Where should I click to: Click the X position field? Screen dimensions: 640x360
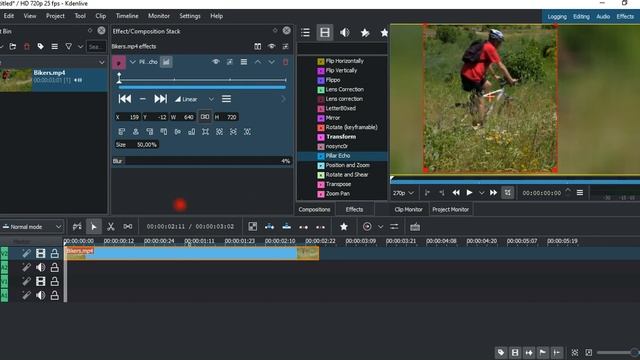[x=128, y=117]
